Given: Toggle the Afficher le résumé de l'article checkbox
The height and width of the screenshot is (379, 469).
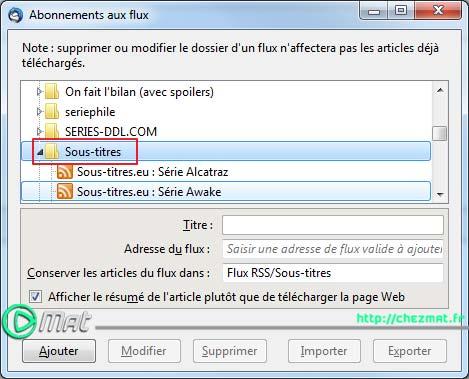Looking at the screenshot, I should 35,296.
